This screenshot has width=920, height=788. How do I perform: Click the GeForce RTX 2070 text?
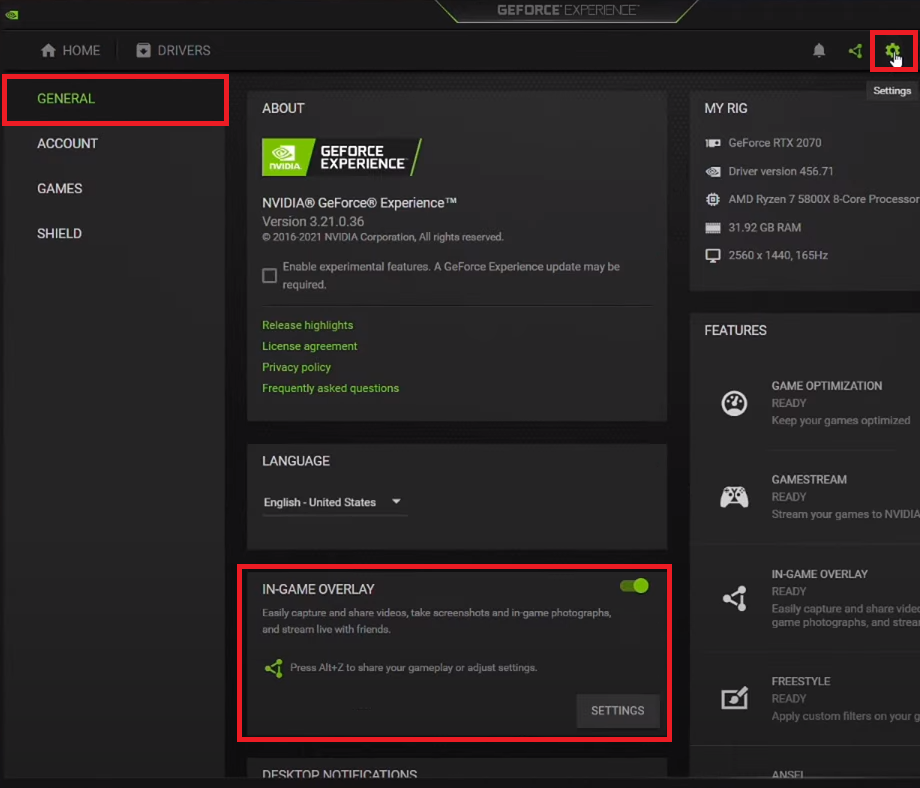point(774,143)
